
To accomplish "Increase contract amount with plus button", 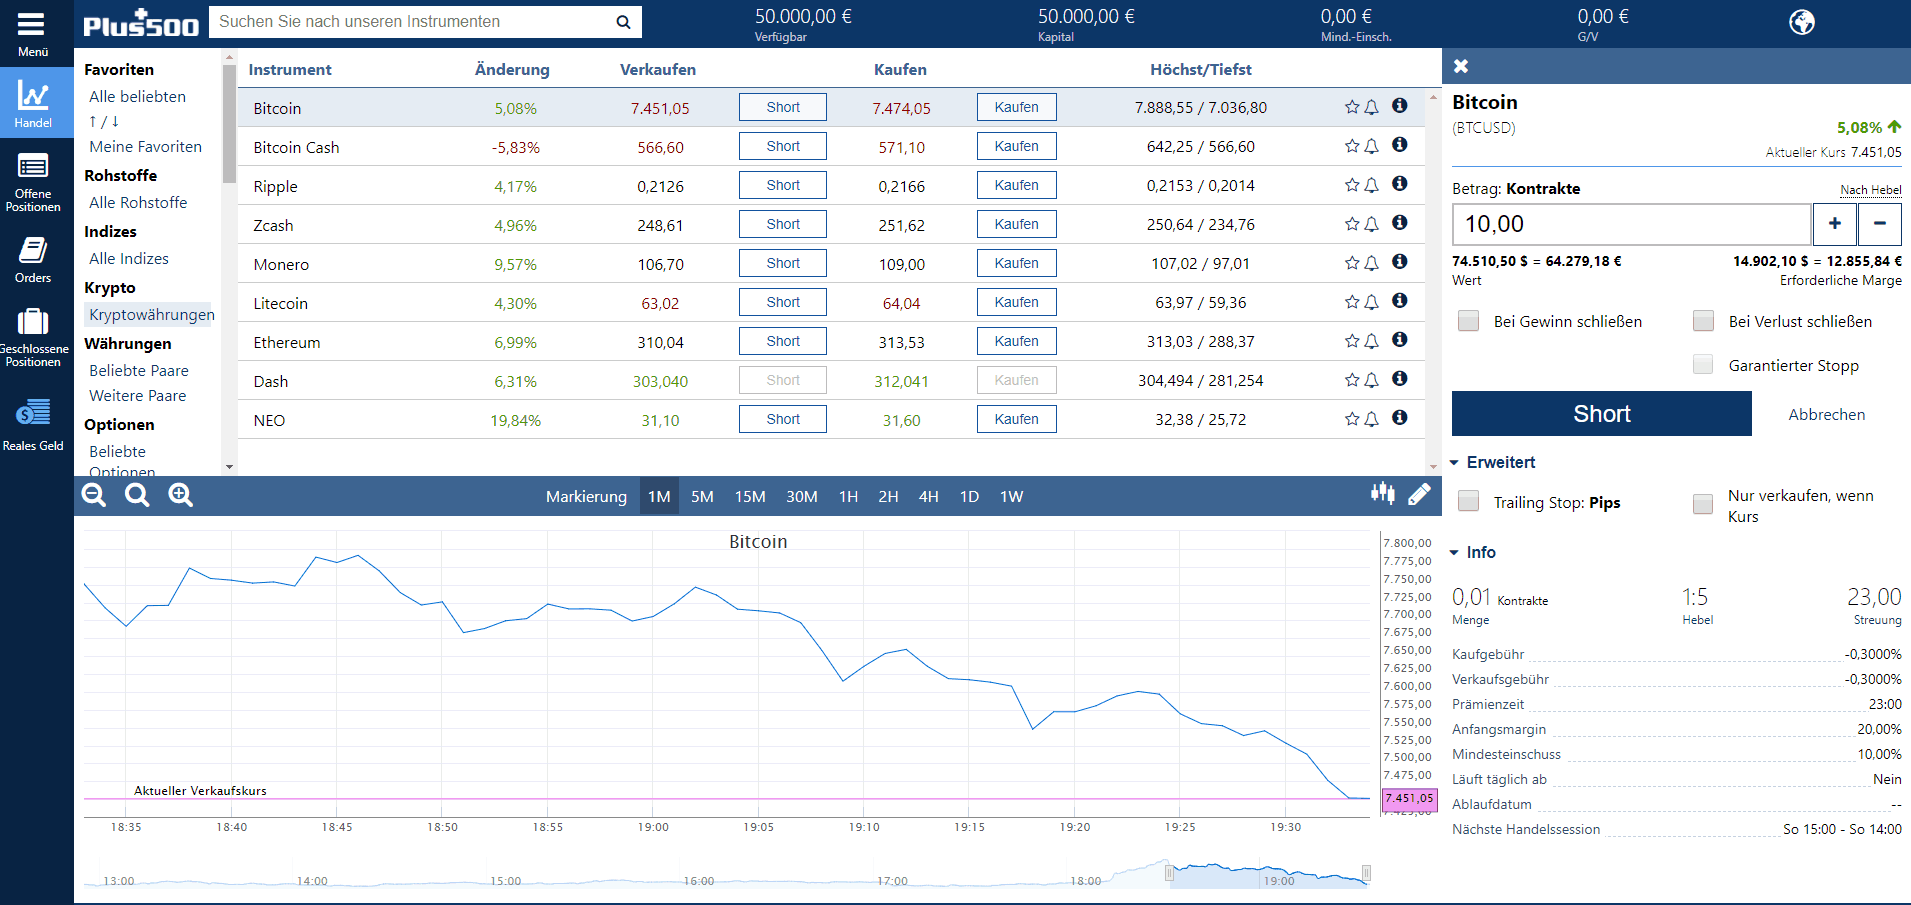I will pyautogui.click(x=1835, y=224).
